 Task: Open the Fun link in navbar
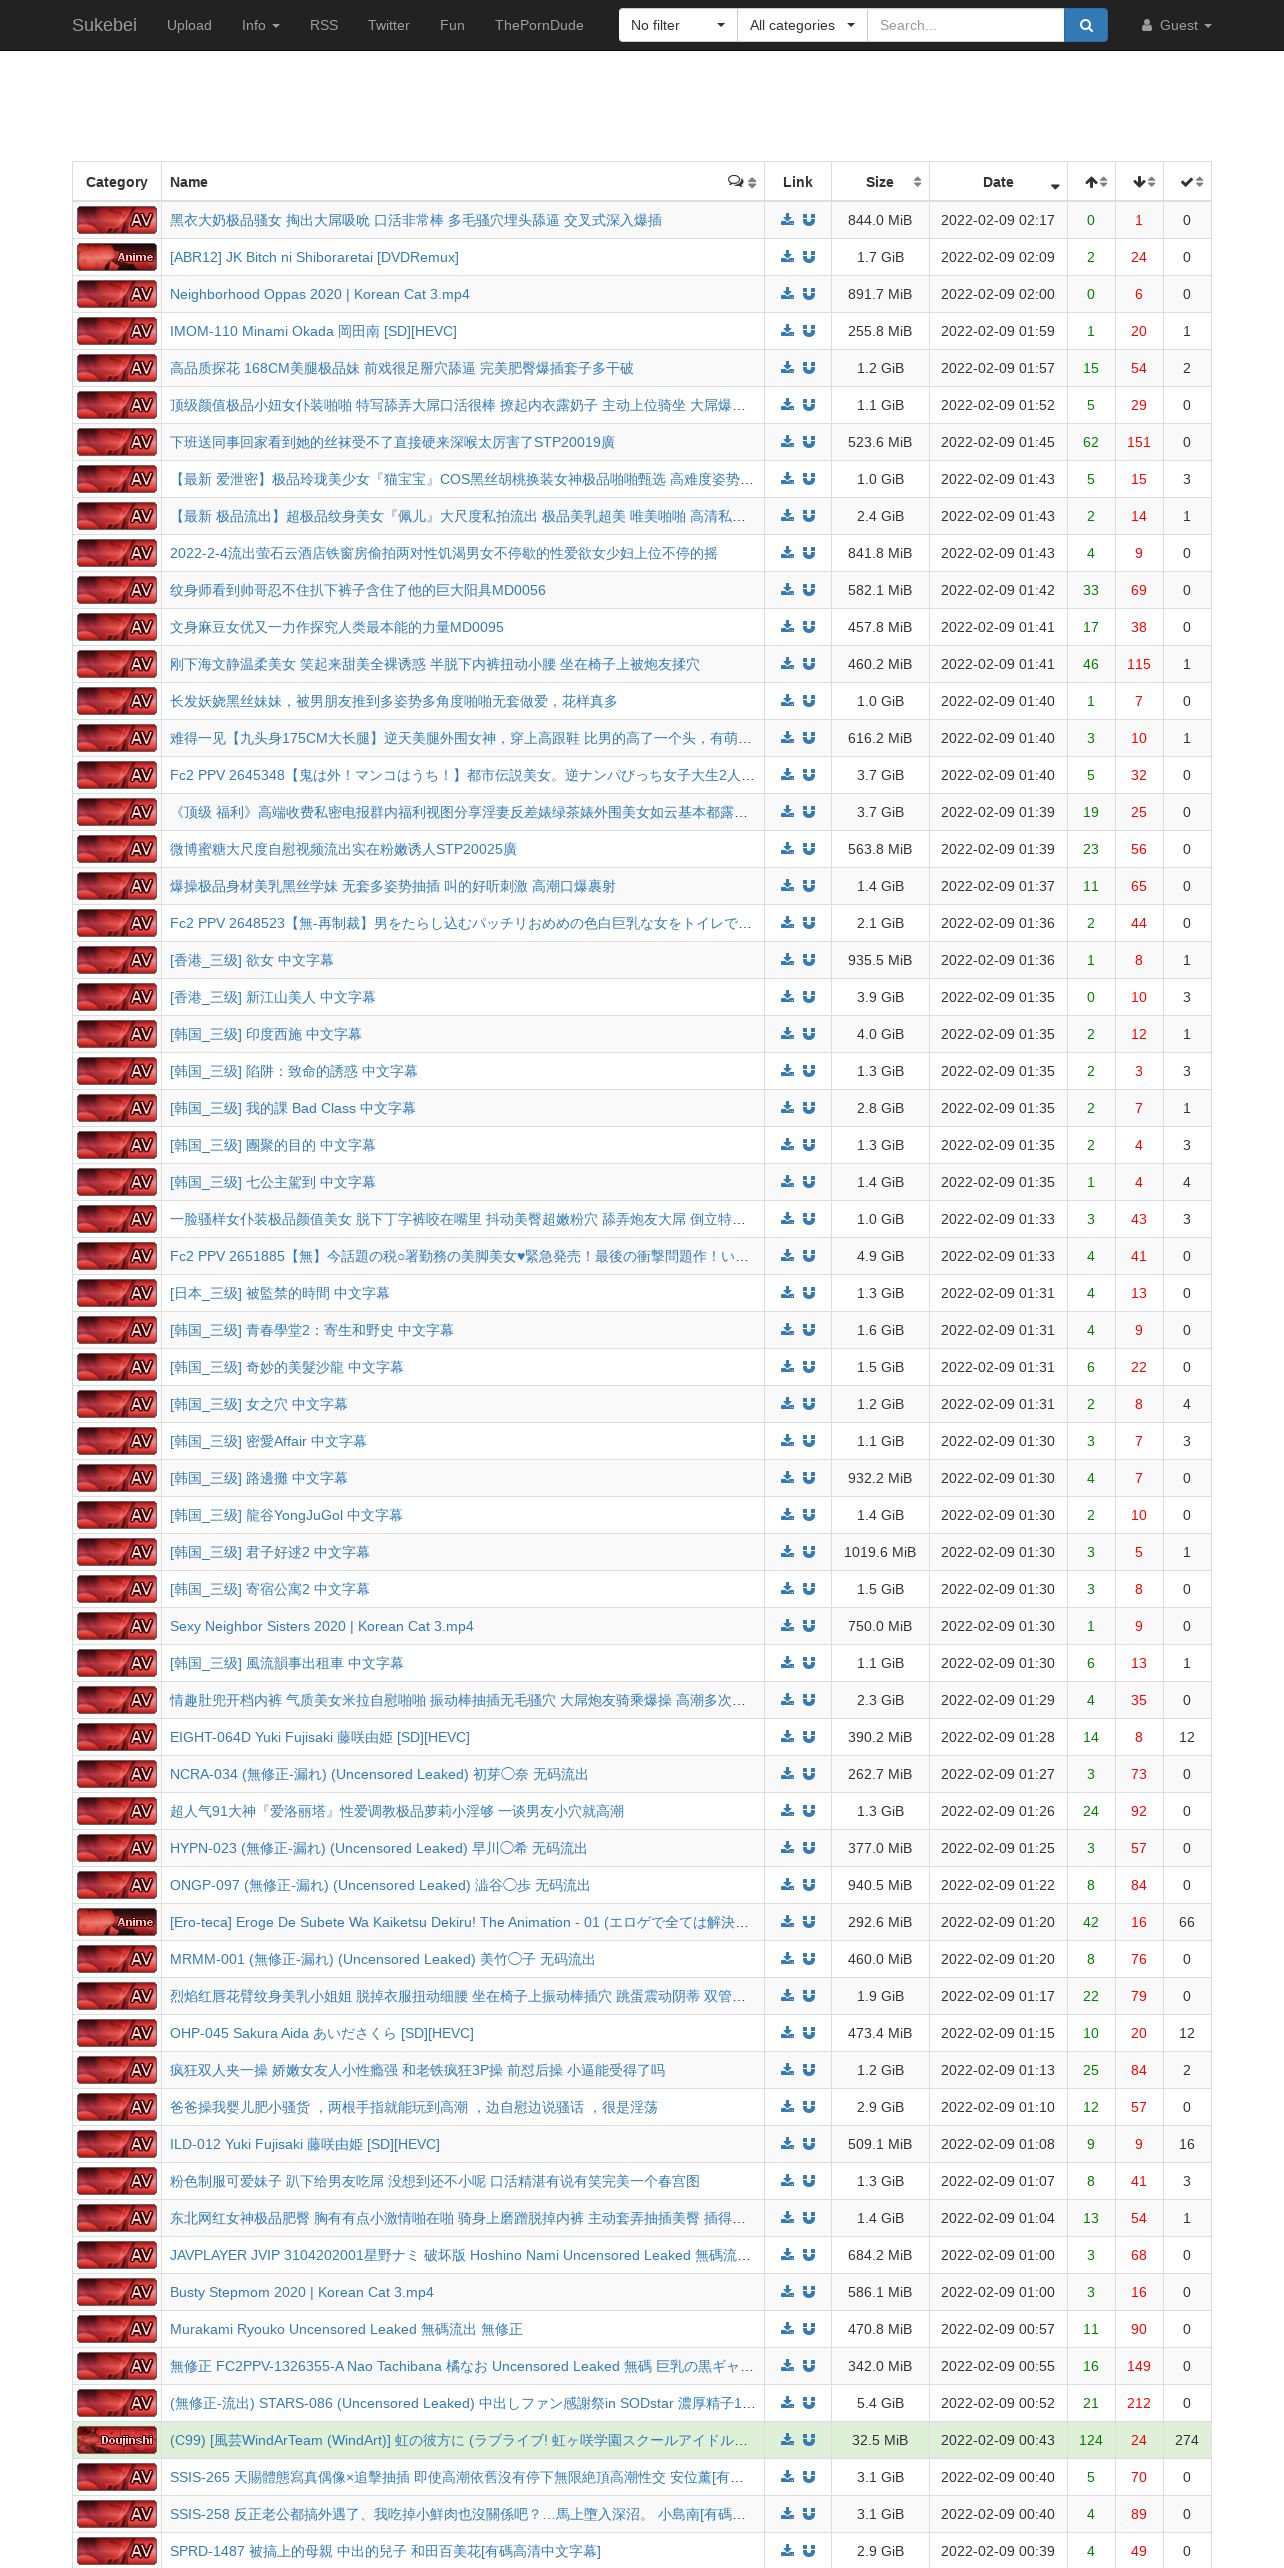[x=452, y=25]
